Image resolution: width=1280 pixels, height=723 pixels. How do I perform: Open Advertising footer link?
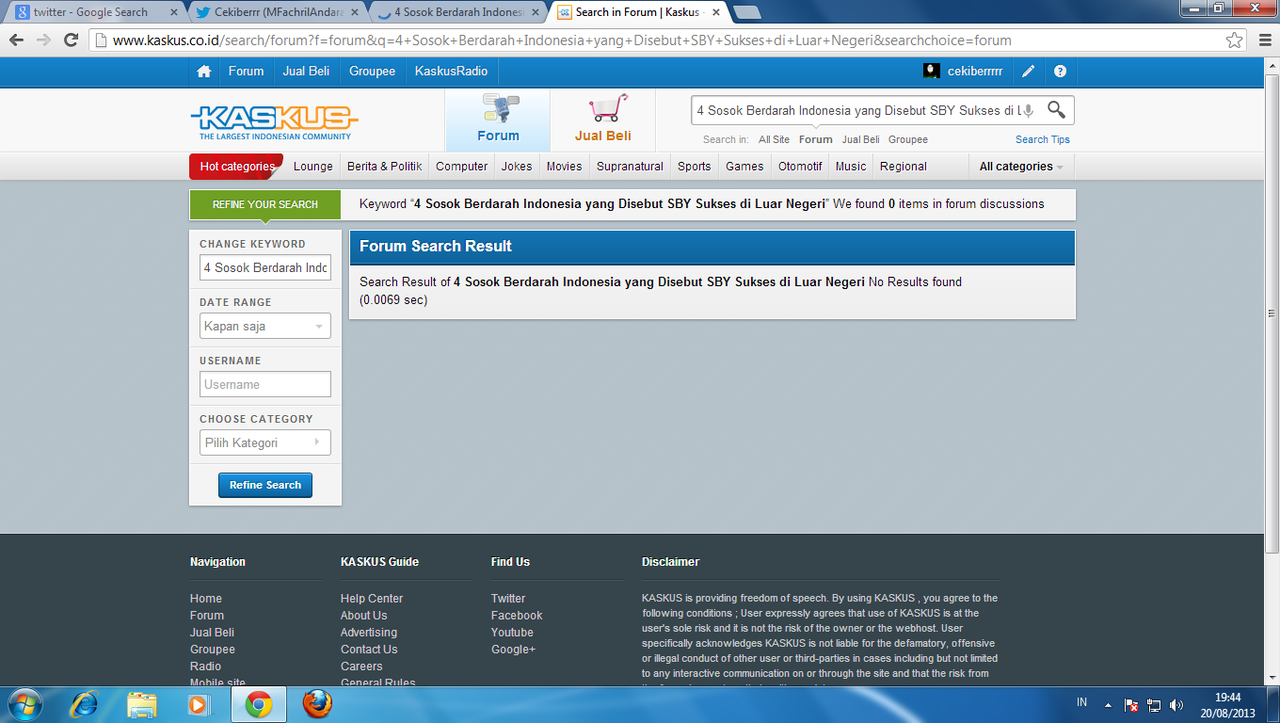pos(369,633)
